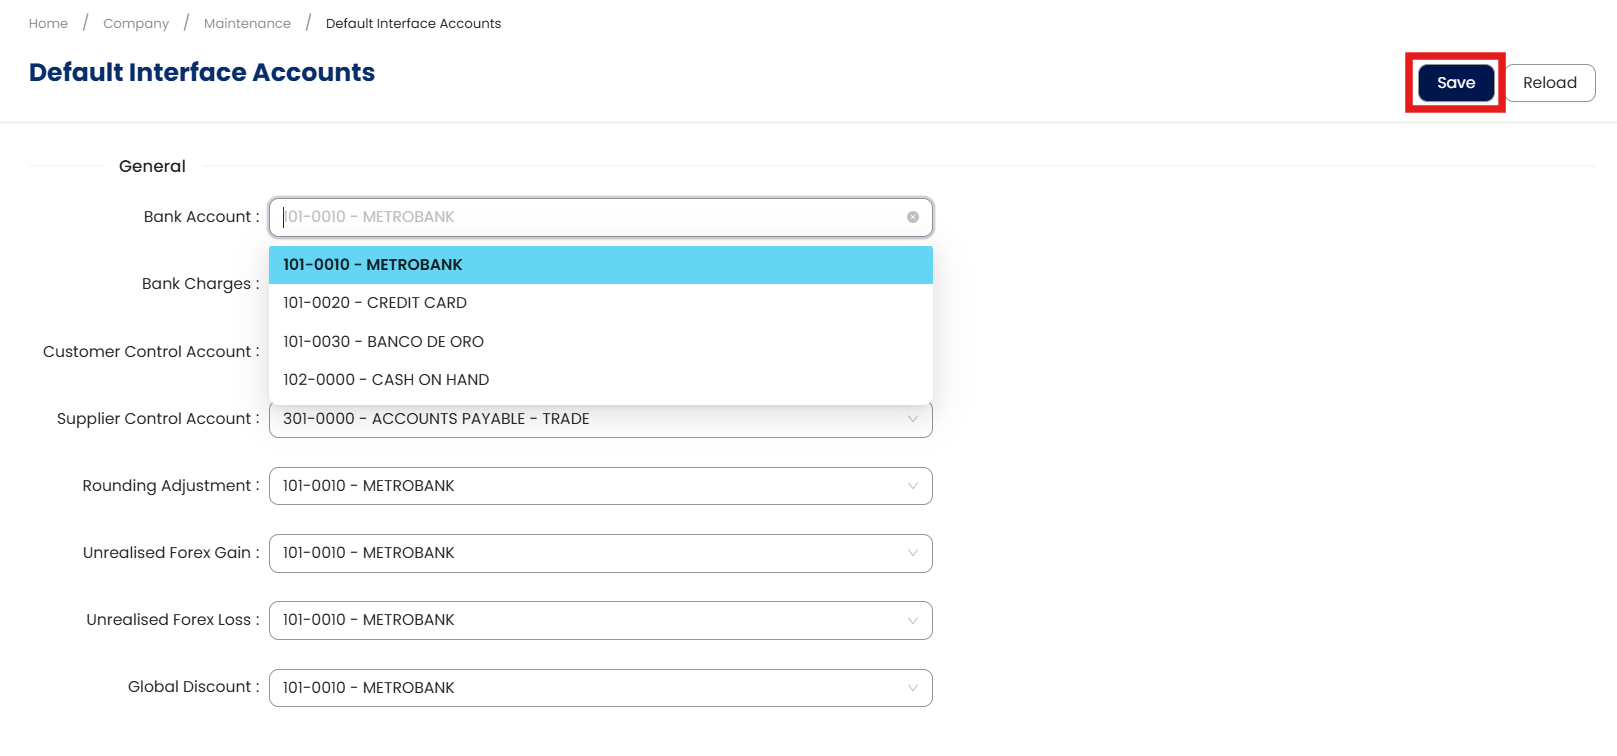Screen dimensions: 1617x756
Task: Click chevron arrow in Rounding Adjustment field
Action: click(x=912, y=486)
